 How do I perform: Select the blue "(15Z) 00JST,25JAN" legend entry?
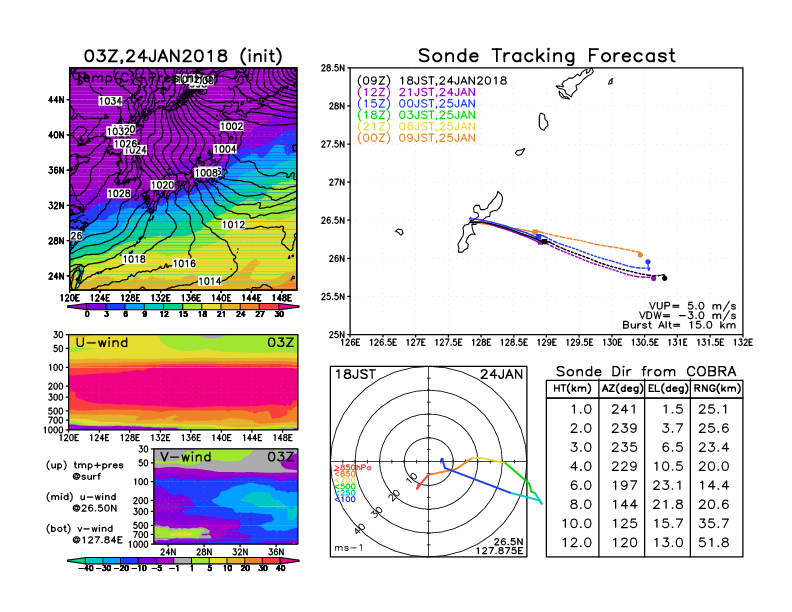(x=416, y=104)
